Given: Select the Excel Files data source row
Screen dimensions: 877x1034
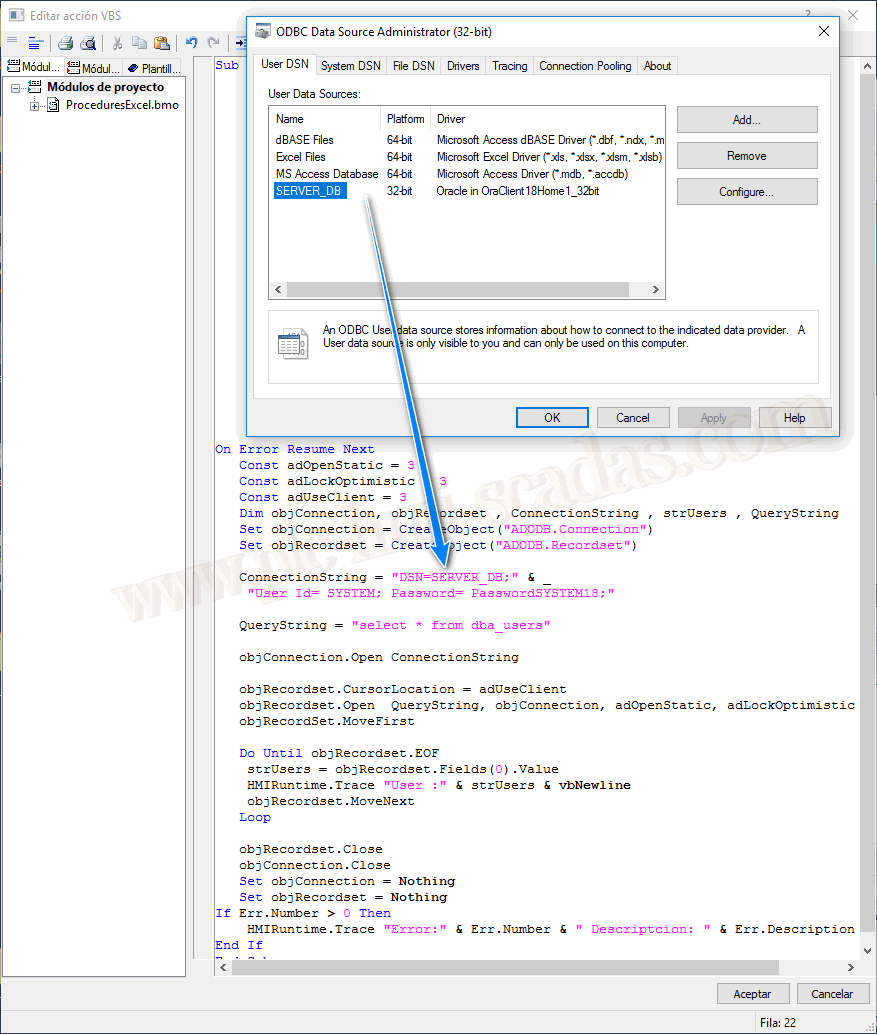Looking at the screenshot, I should tap(301, 157).
